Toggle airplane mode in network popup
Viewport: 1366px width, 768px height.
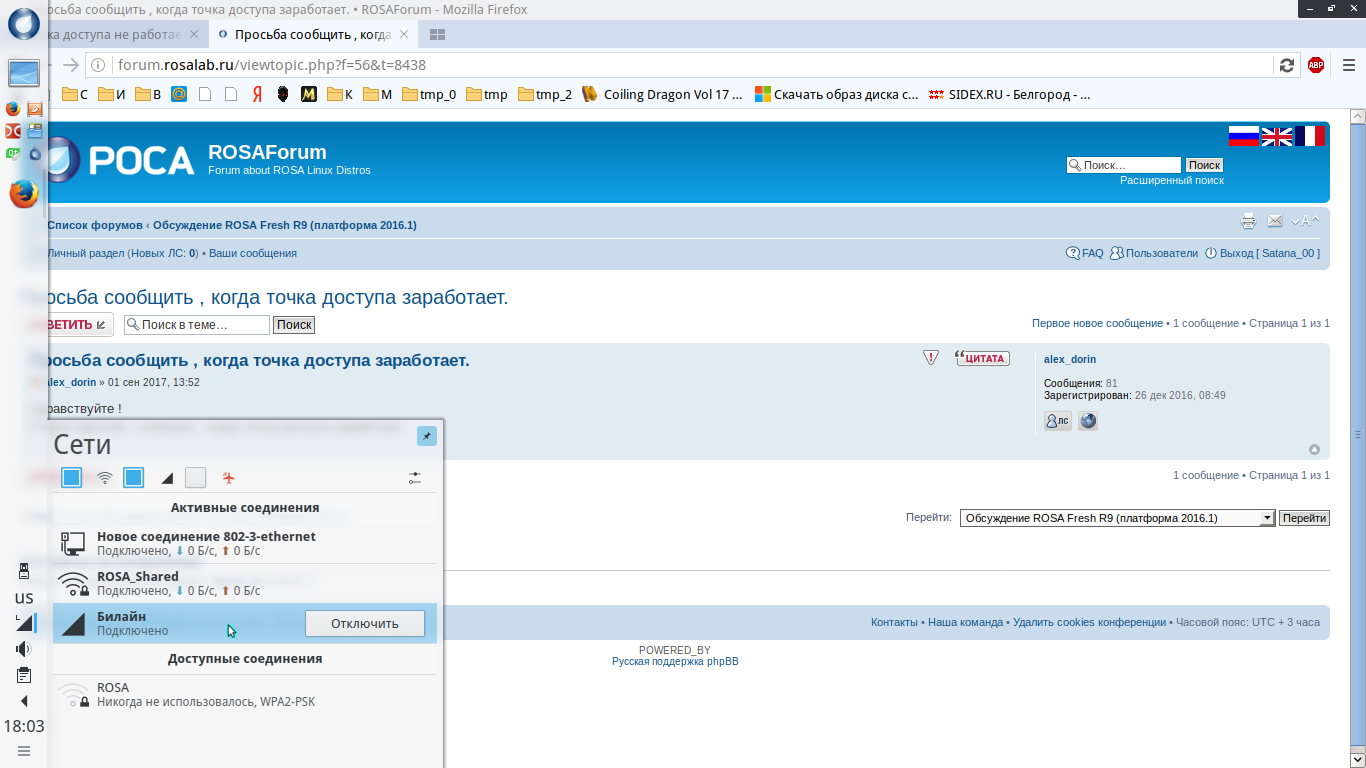coord(229,478)
